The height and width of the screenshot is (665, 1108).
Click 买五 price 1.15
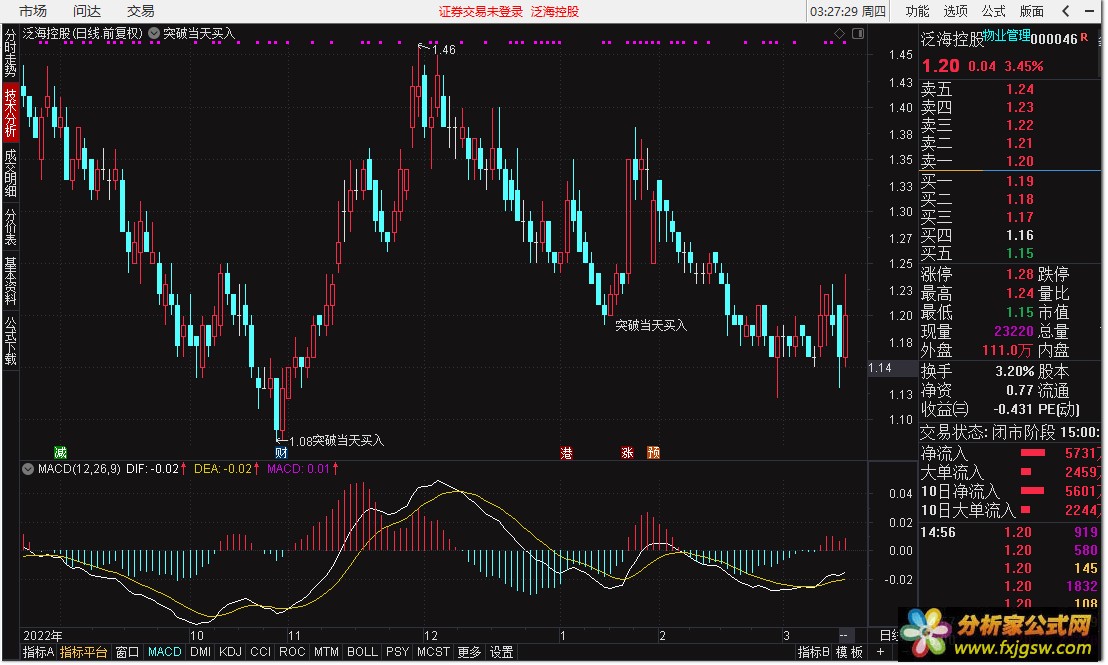[x=1020, y=253]
